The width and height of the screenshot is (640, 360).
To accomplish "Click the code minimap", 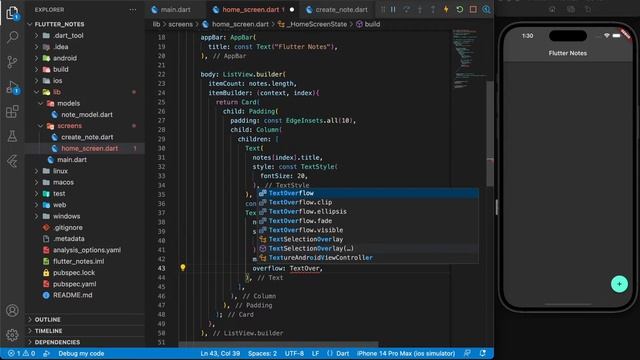I will tap(469, 59).
